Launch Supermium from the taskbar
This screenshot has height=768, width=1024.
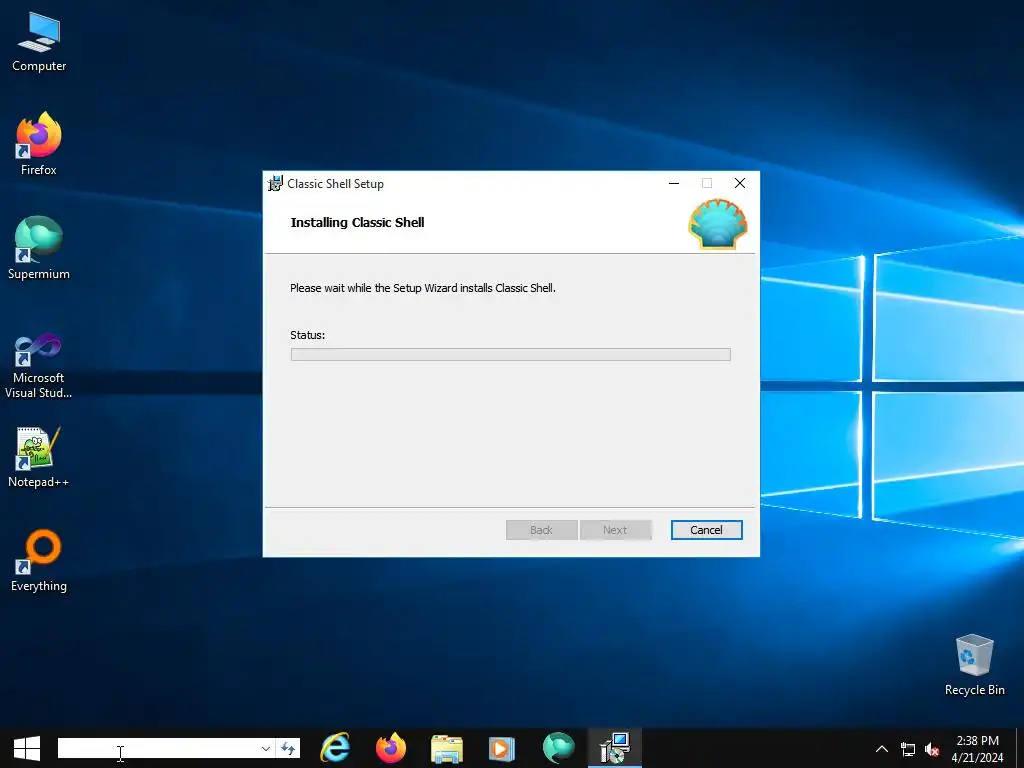pos(558,748)
